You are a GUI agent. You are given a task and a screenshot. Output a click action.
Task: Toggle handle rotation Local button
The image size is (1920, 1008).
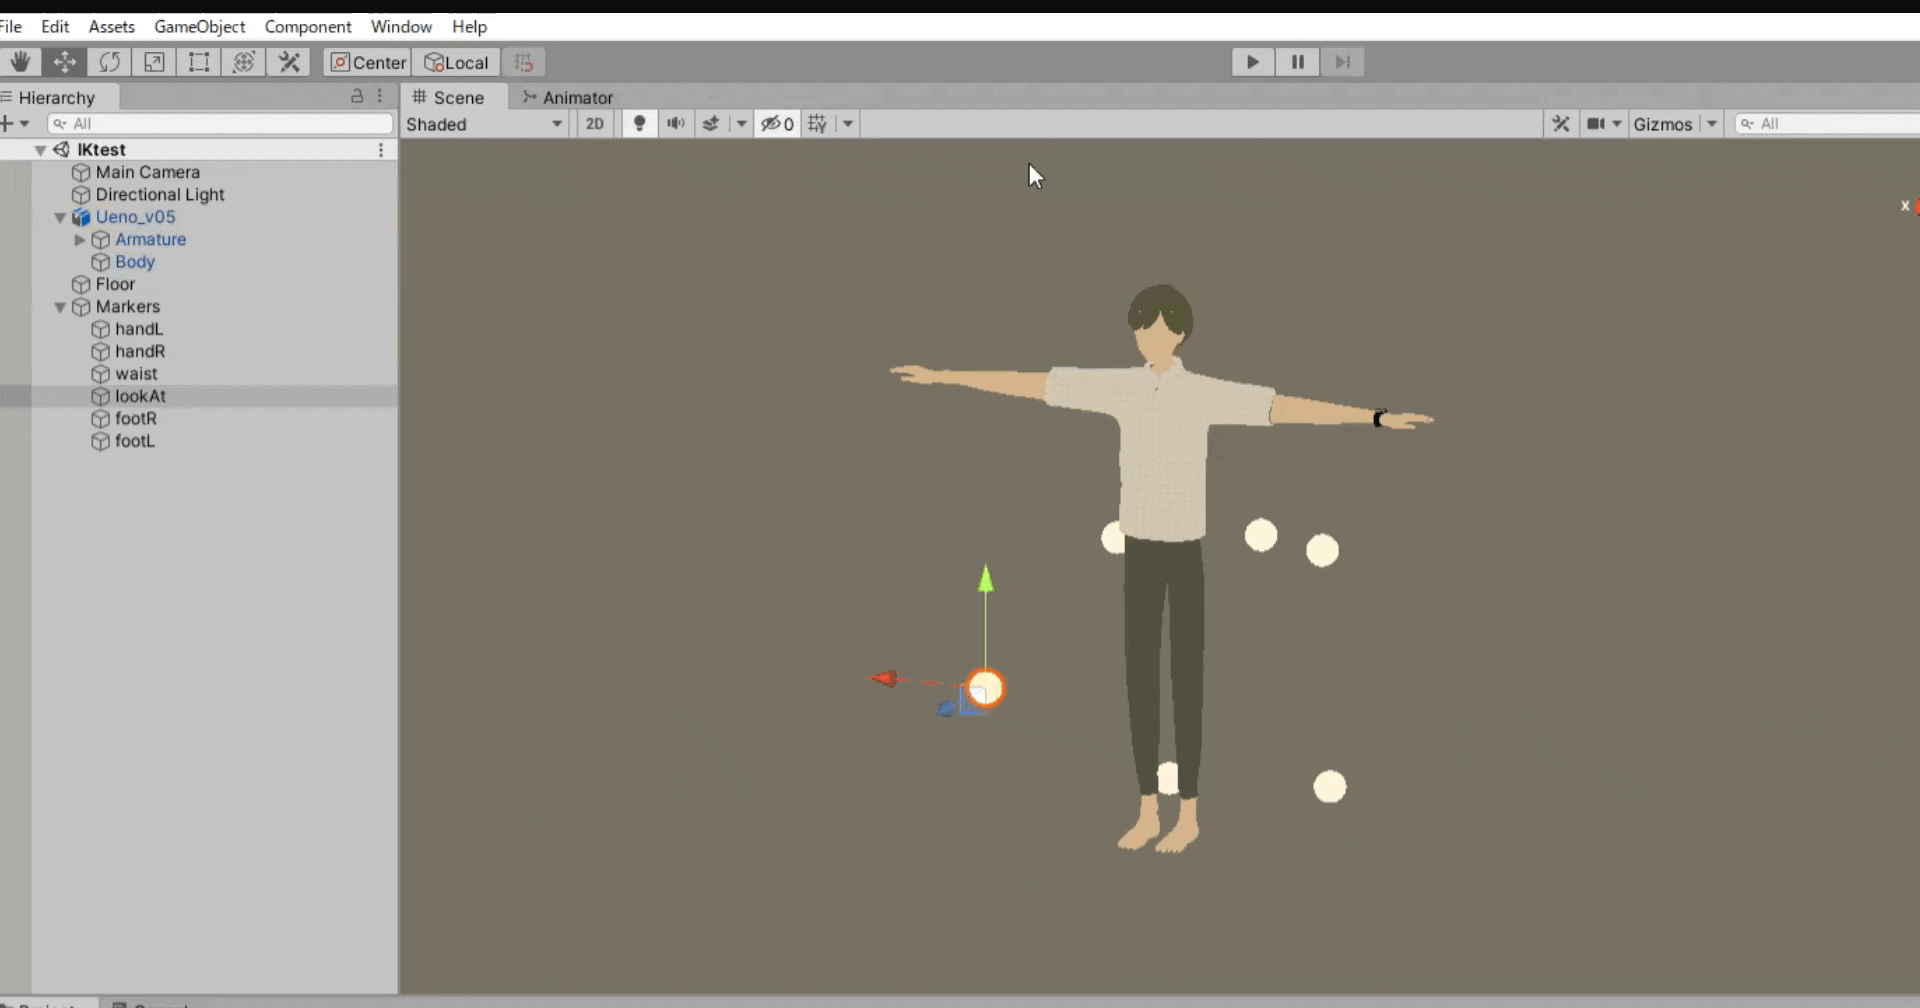(457, 62)
